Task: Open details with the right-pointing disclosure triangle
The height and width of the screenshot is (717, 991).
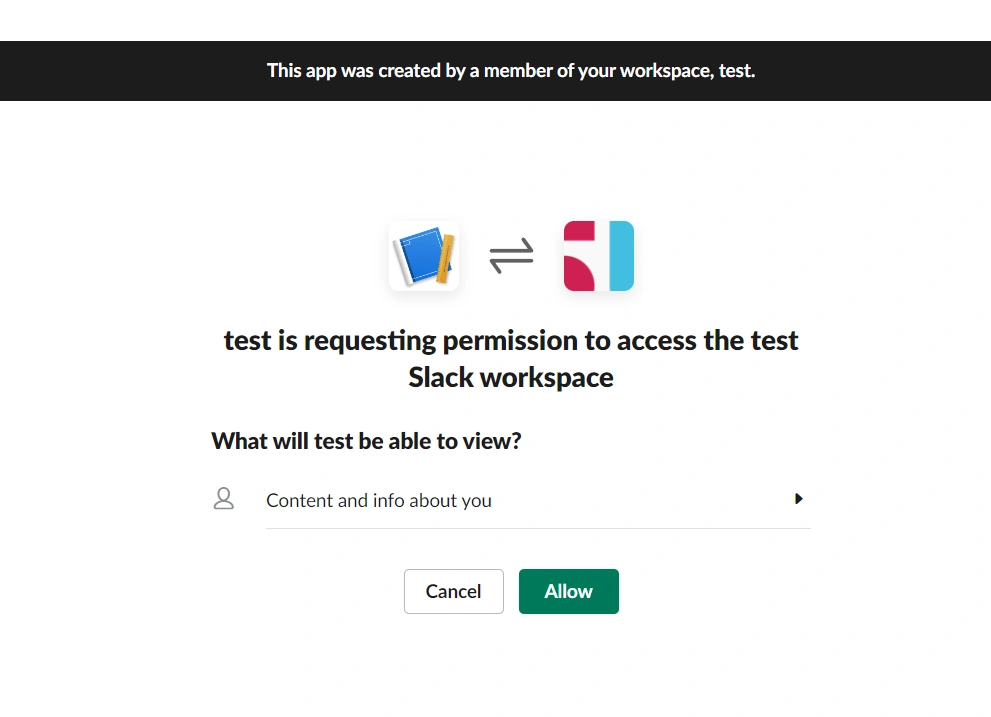Action: [x=798, y=498]
